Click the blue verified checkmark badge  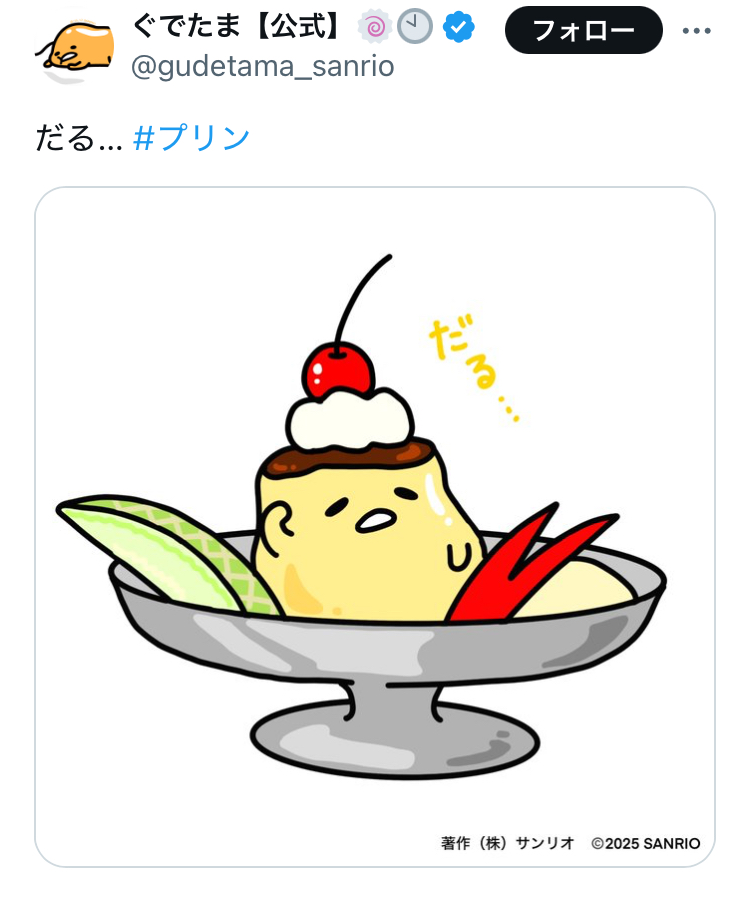coord(458,27)
